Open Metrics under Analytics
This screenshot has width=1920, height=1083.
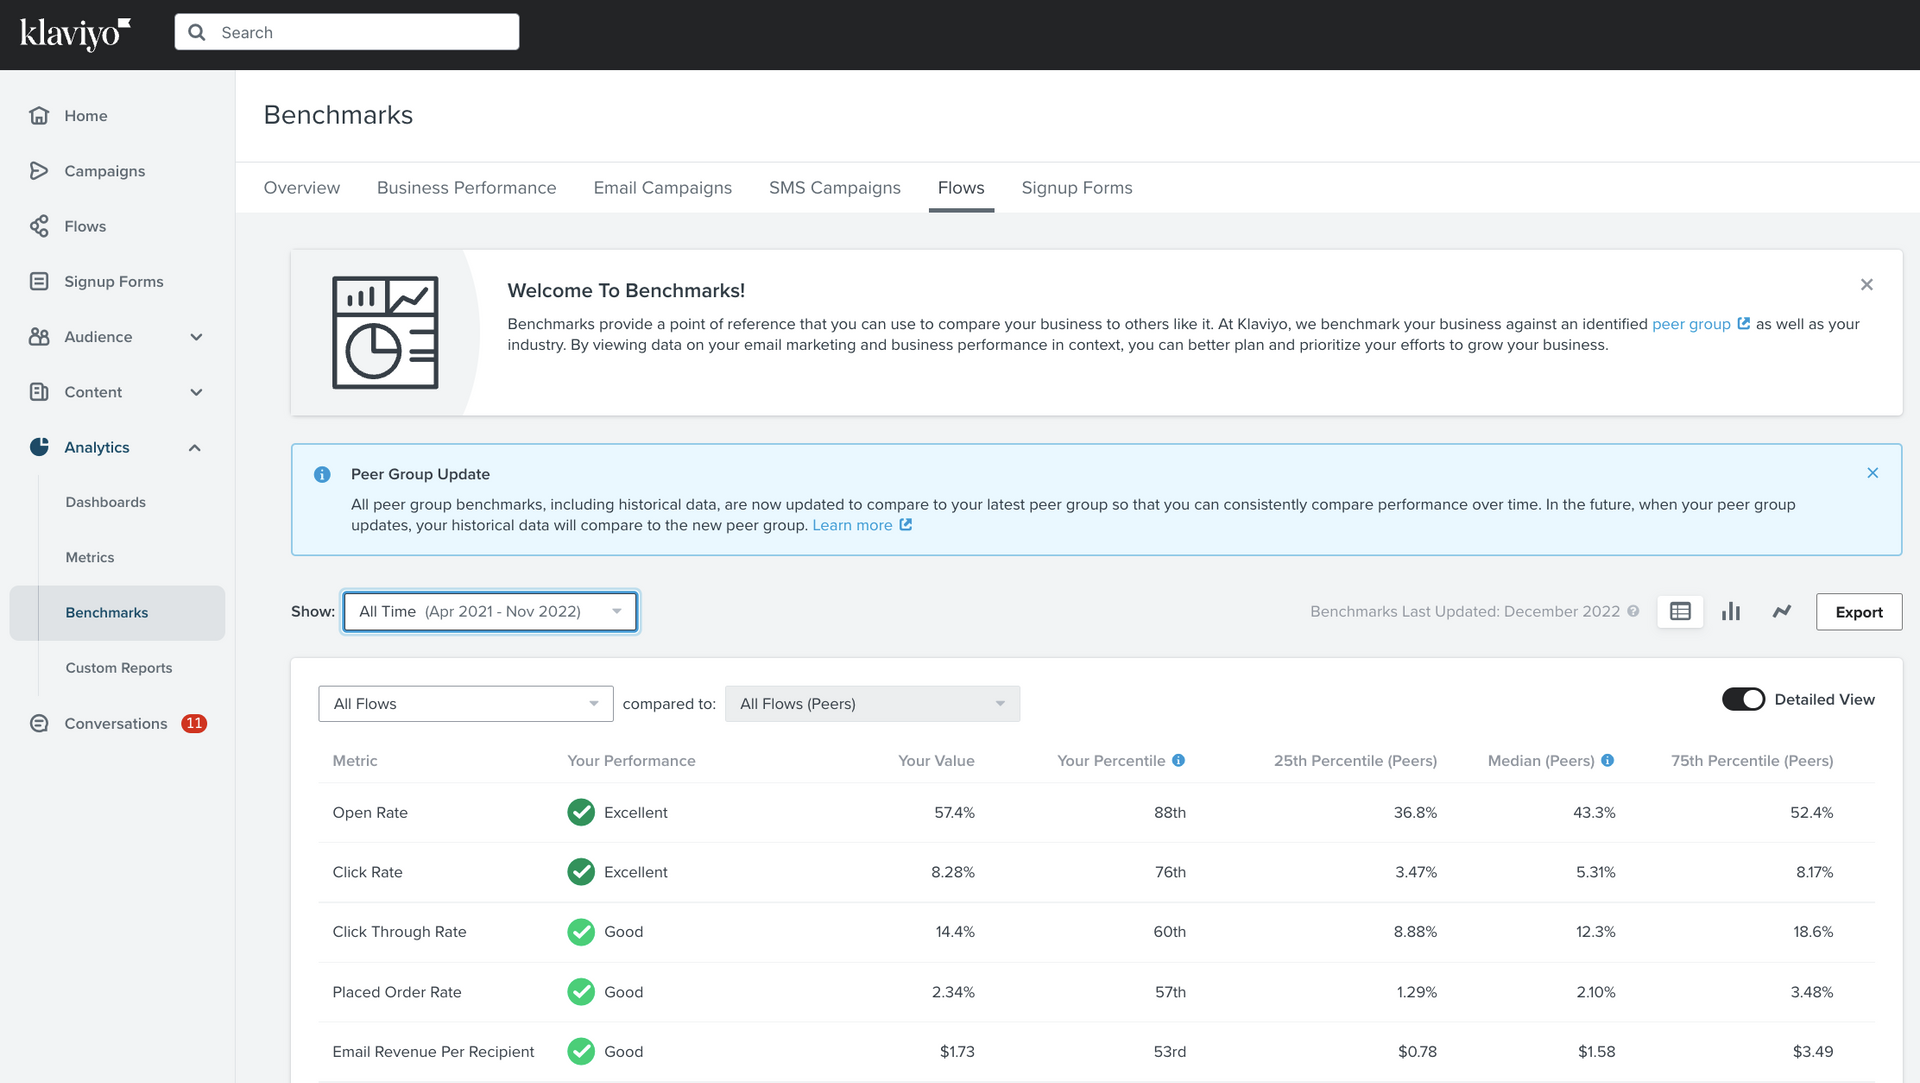pos(90,557)
